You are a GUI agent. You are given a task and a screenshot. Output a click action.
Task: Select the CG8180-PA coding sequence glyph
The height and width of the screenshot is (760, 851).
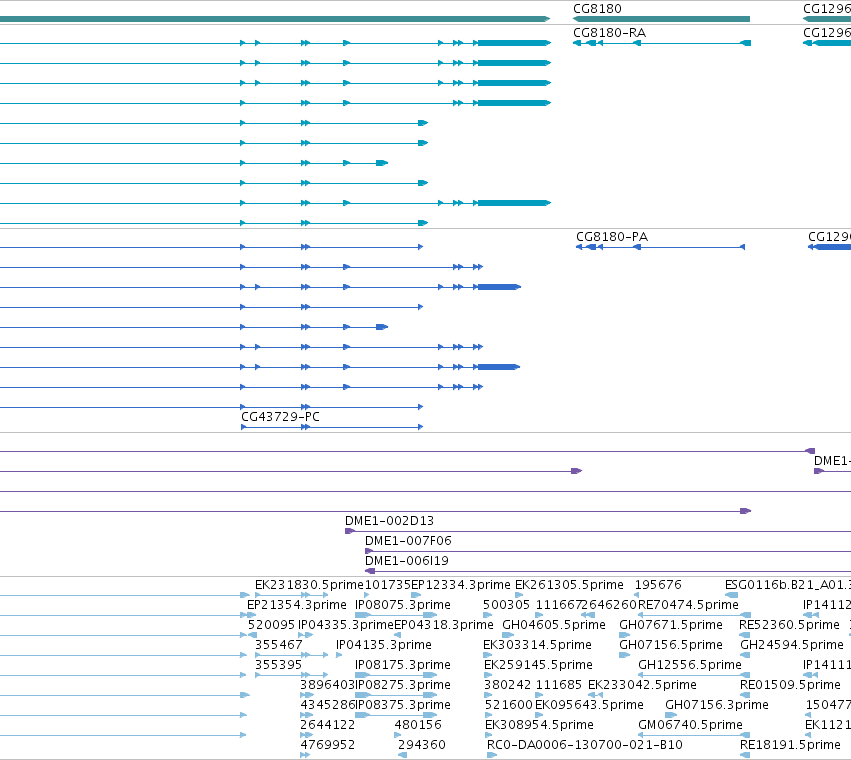(x=661, y=247)
